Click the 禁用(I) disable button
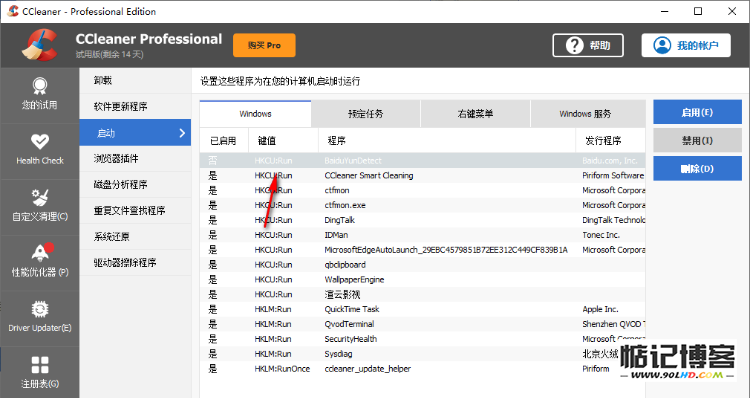750x398 pixels. tap(697, 141)
